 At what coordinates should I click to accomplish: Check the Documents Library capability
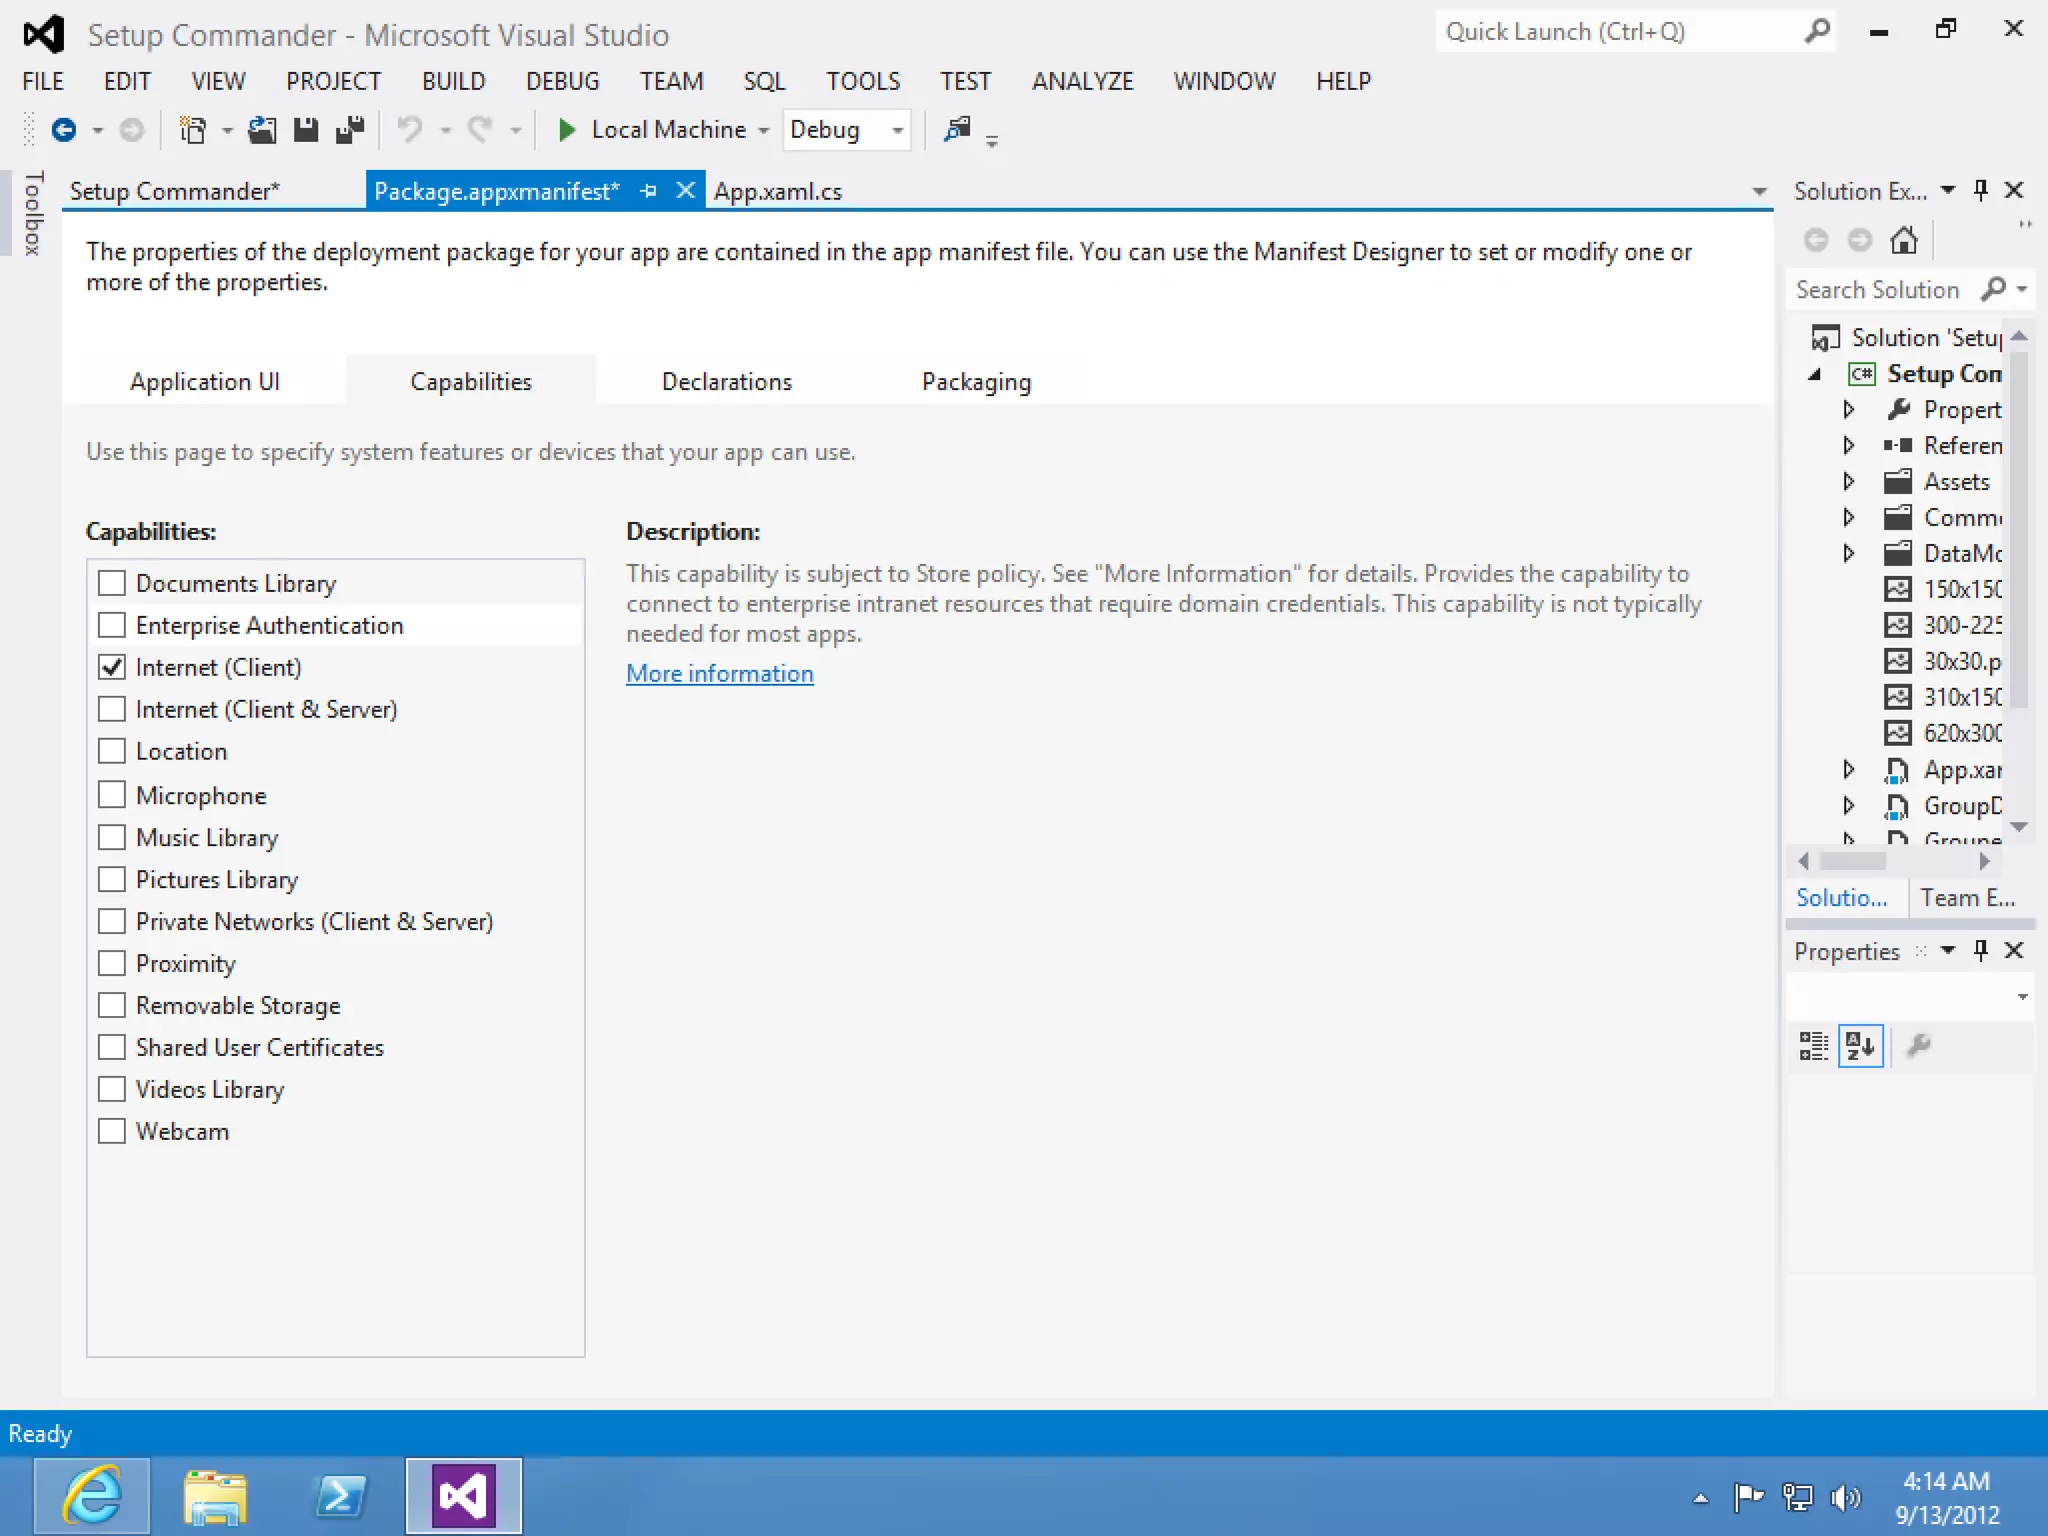pos(112,583)
